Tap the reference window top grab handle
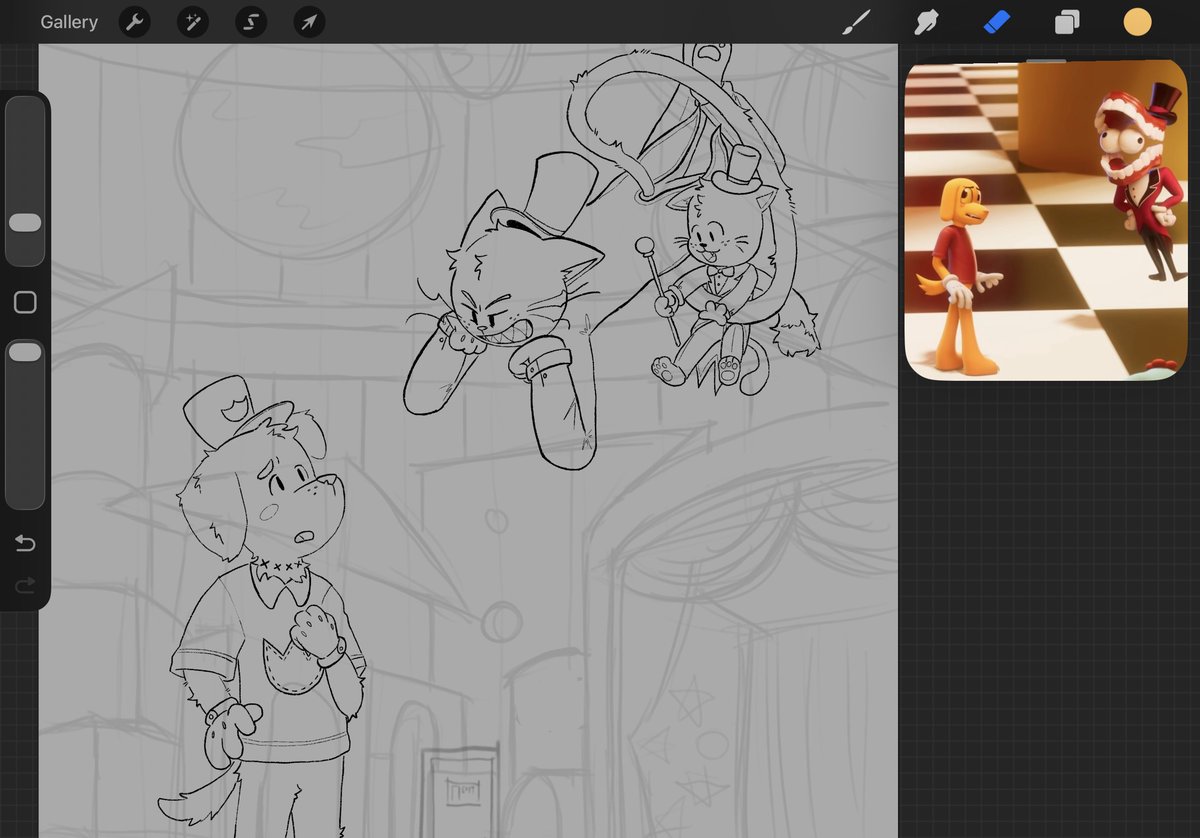The width and height of the screenshot is (1200, 838). click(1046, 62)
